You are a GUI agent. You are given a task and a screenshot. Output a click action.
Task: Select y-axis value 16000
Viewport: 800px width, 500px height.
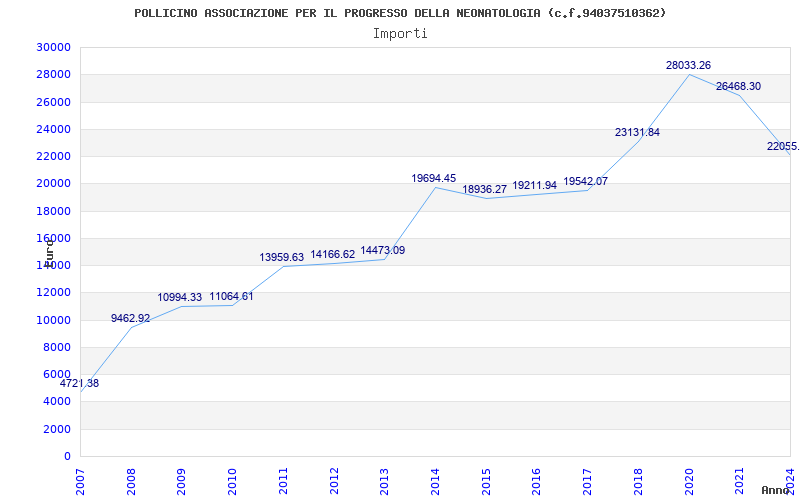[x=53, y=238]
